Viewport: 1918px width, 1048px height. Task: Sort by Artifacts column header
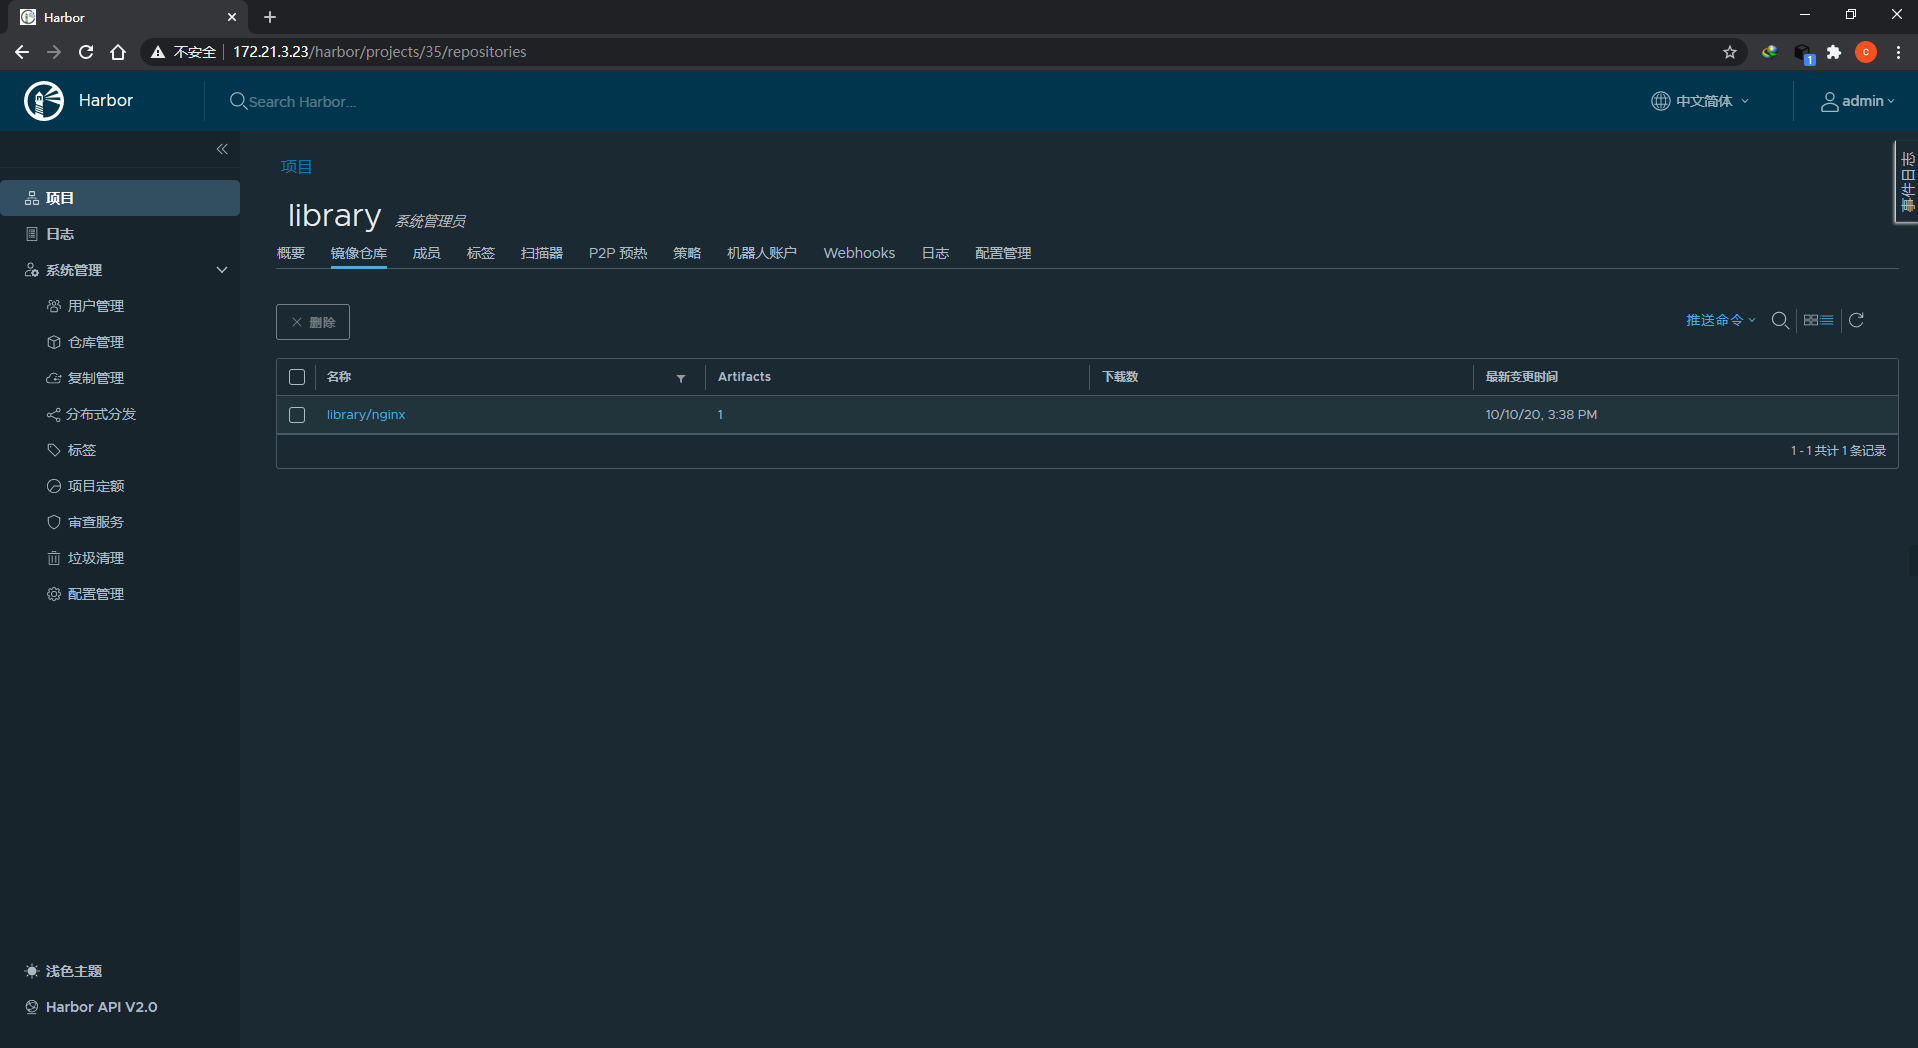point(745,377)
